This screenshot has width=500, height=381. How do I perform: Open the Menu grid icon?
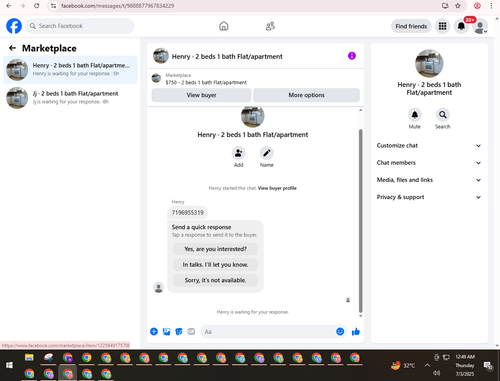pos(442,26)
